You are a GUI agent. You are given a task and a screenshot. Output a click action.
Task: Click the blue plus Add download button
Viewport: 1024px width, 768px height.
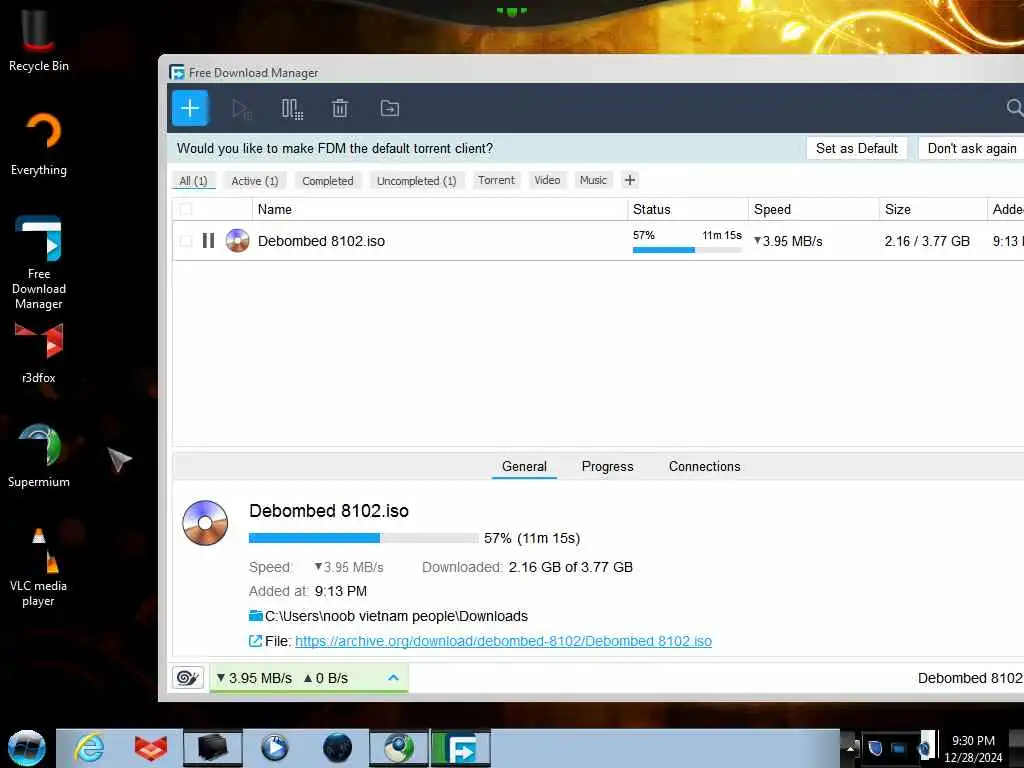tap(190, 108)
